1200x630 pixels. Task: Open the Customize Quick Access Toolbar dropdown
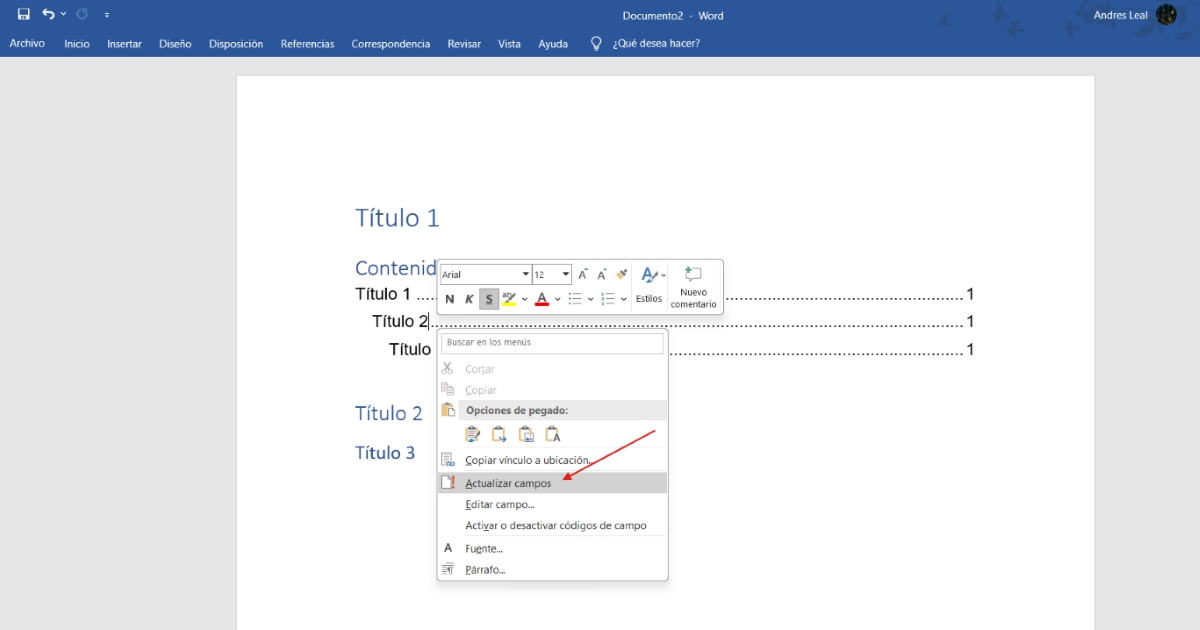[x=107, y=15]
